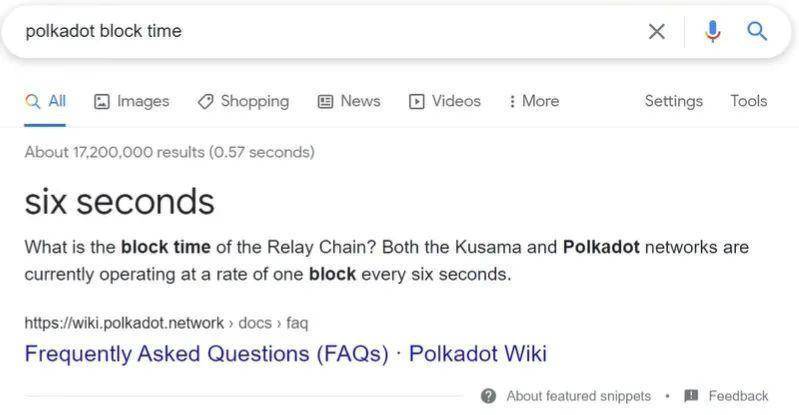799x415 pixels.
Task: Open Frequently Asked Questions Polkadot Wiki link
Action: 285,354
